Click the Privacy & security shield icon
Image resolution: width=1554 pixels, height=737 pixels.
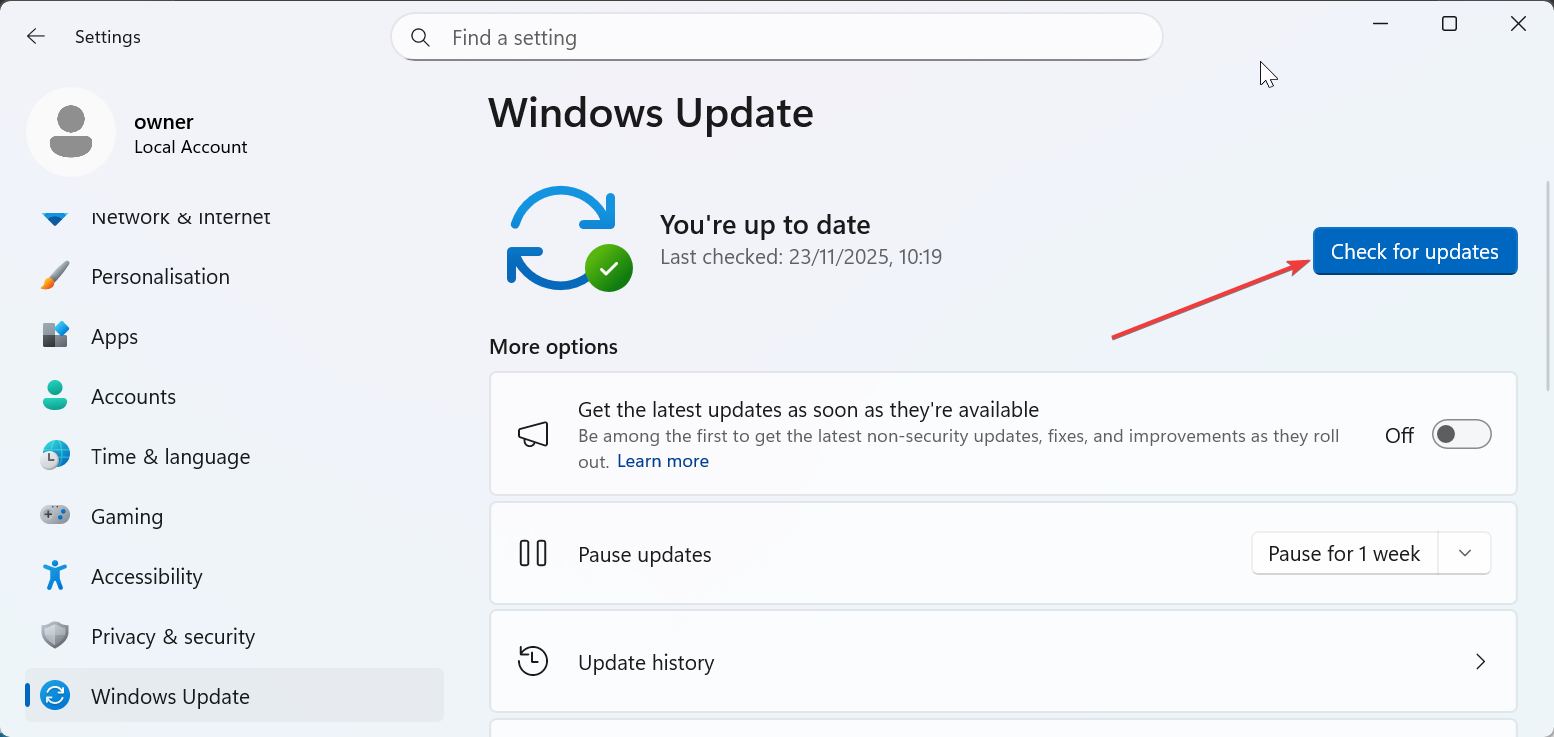click(x=55, y=636)
